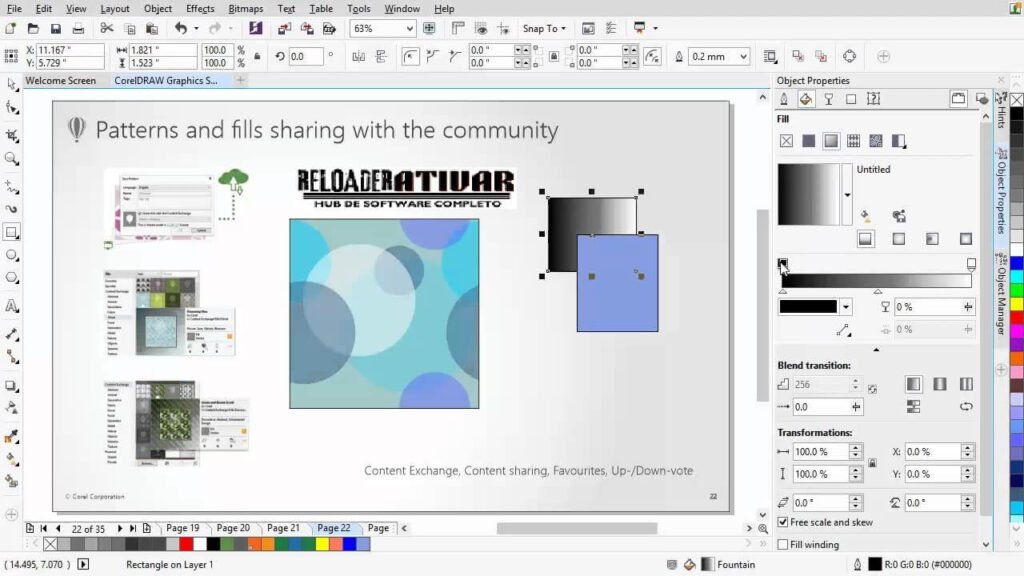This screenshot has width=1024, height=576.
Task: Click the New document icon
Action: 10,29
